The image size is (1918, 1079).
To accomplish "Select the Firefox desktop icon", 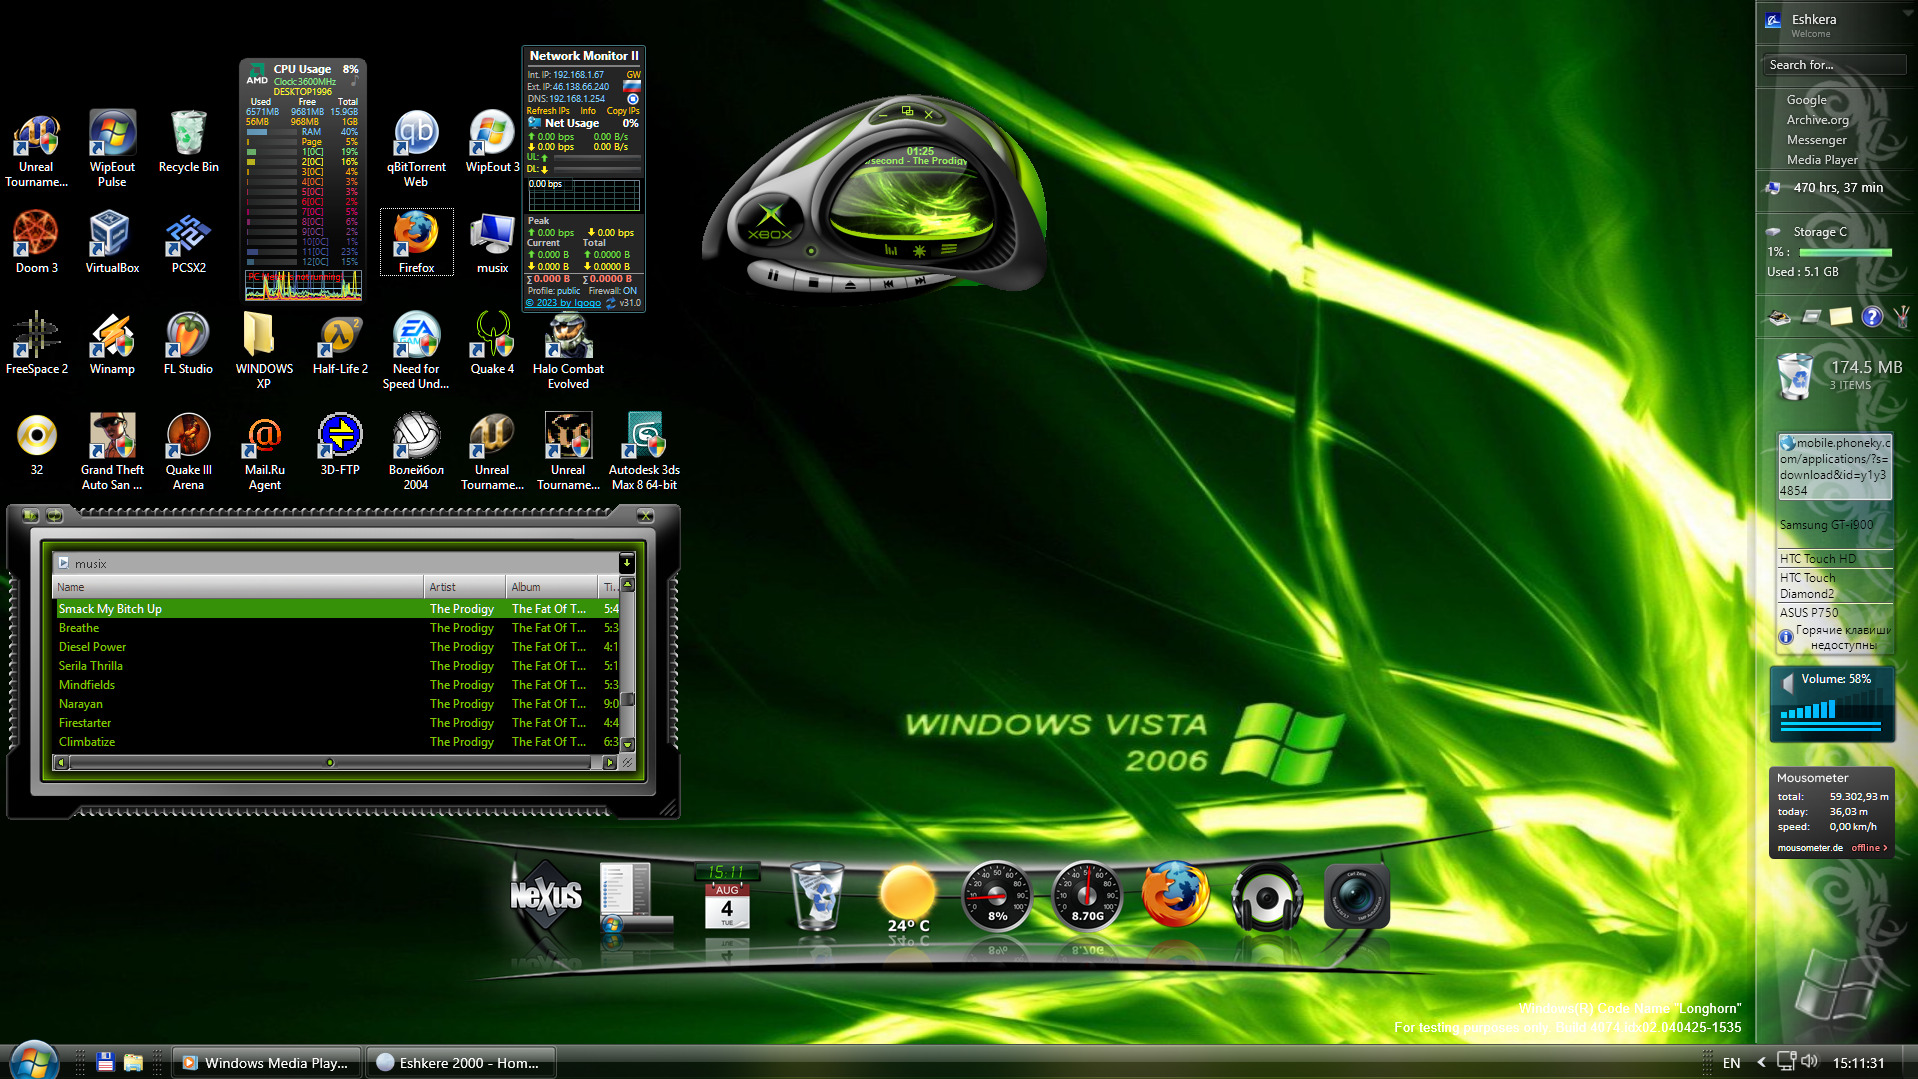I will [416, 241].
